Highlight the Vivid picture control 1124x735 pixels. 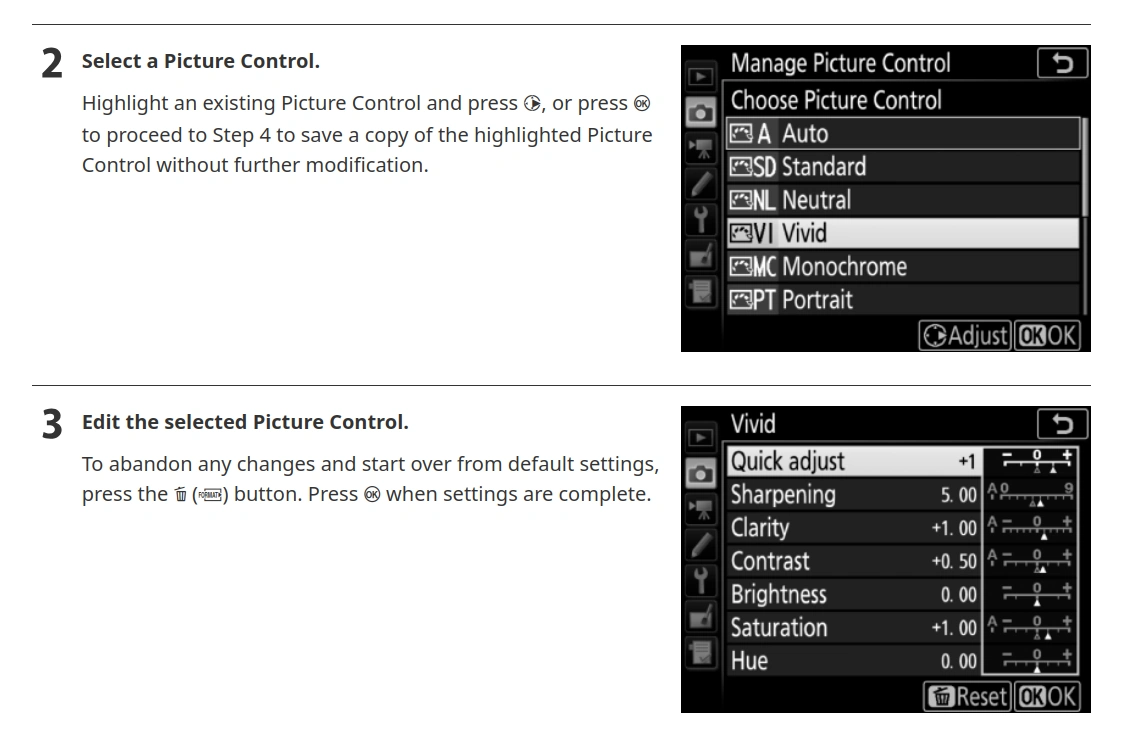pos(903,233)
